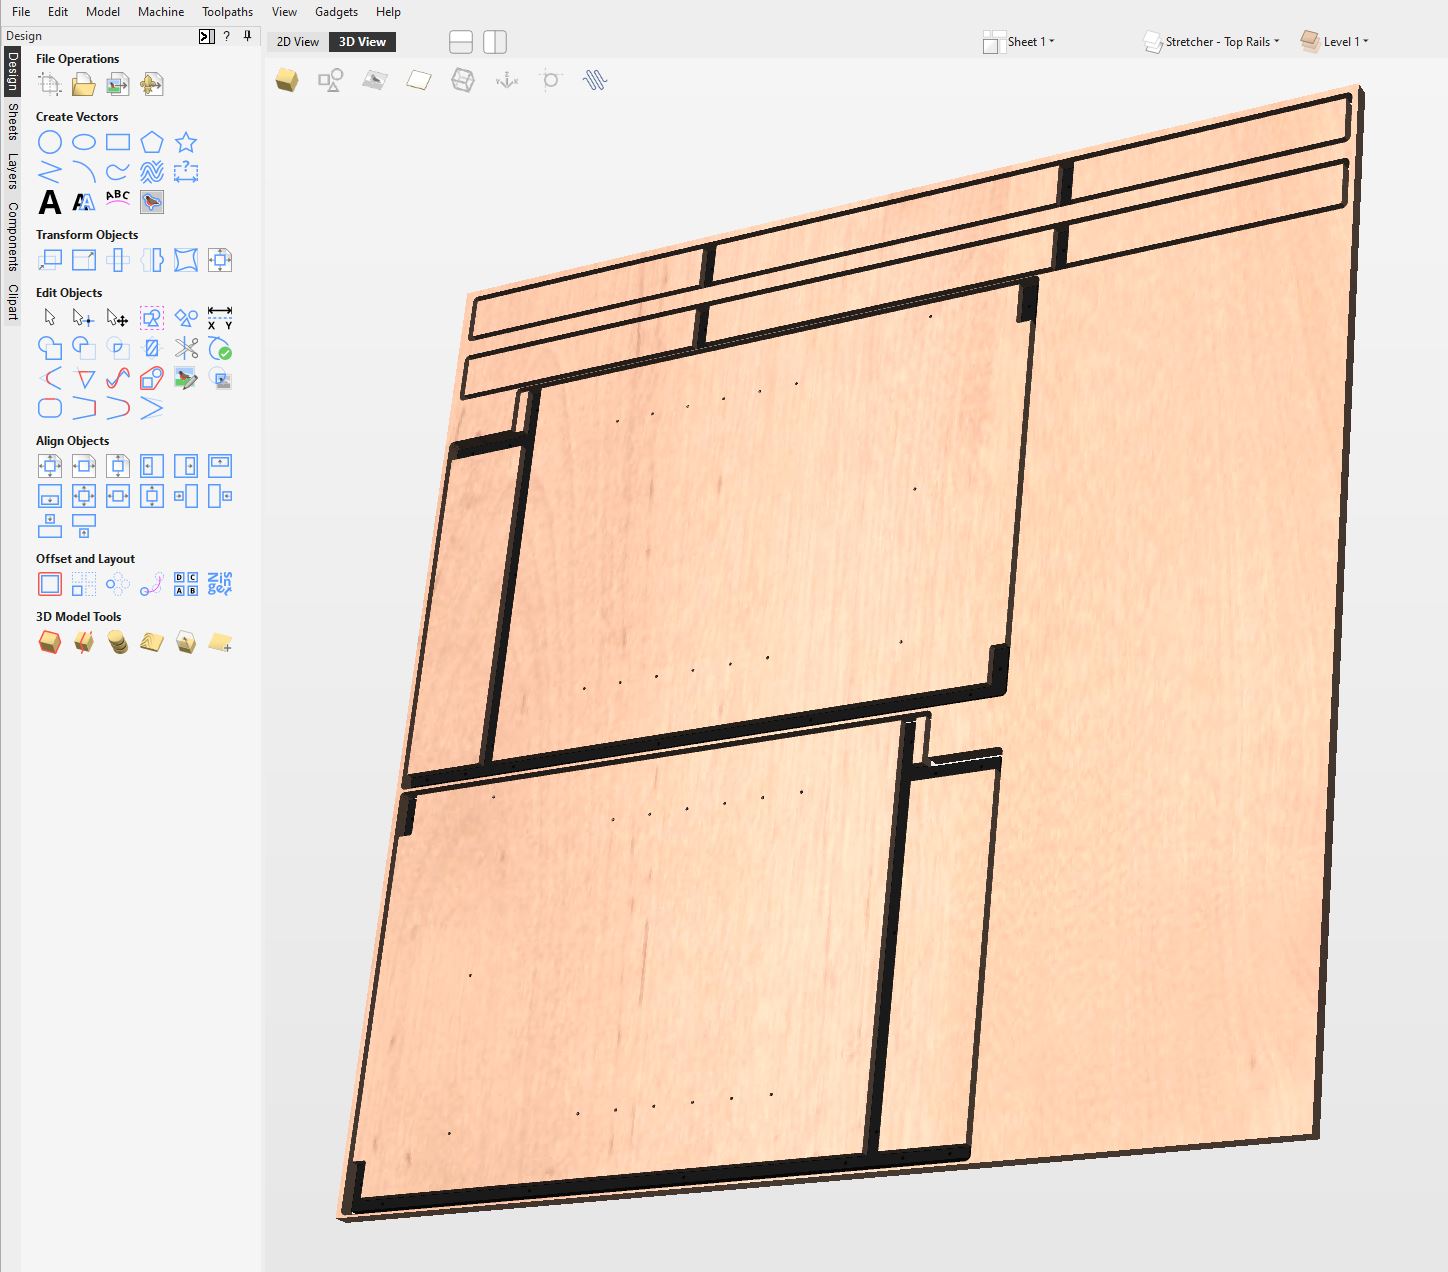The width and height of the screenshot is (1448, 1272).
Task: Select the Draw Polygon tool
Action: [x=152, y=143]
